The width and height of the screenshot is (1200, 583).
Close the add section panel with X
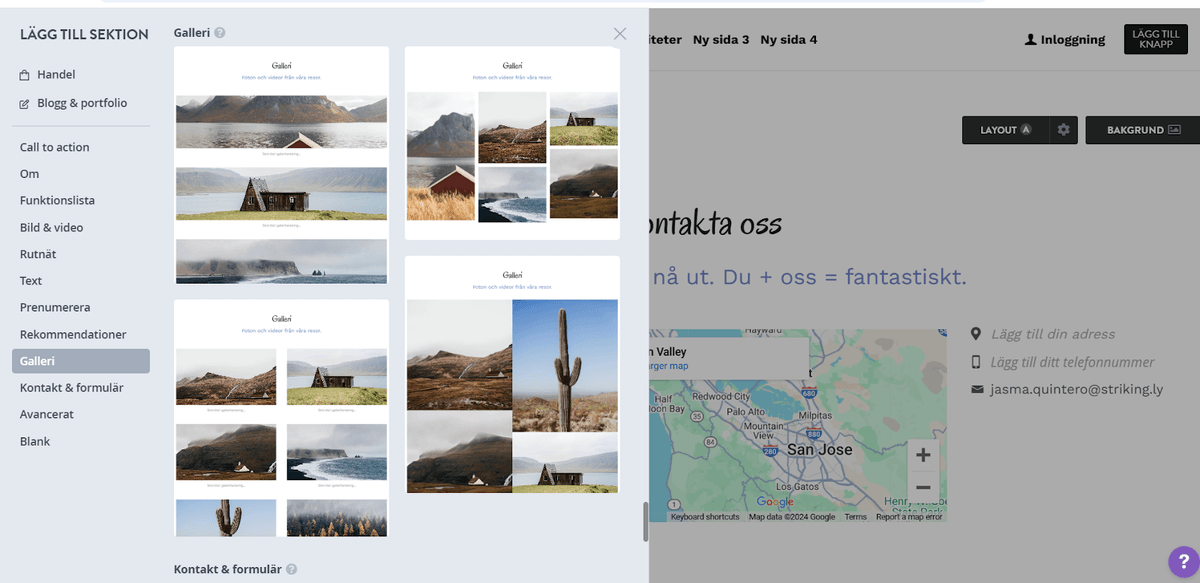(620, 34)
